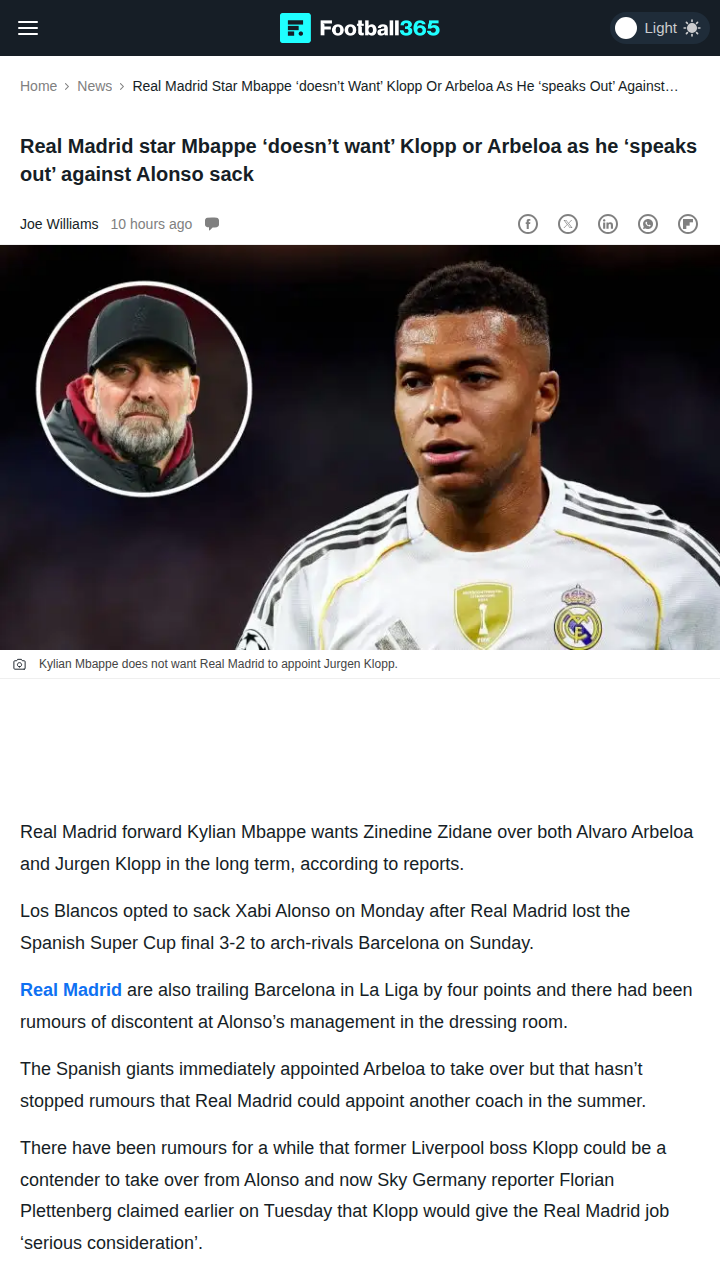Open the comments speech bubble
The width and height of the screenshot is (720, 1280).
point(212,224)
